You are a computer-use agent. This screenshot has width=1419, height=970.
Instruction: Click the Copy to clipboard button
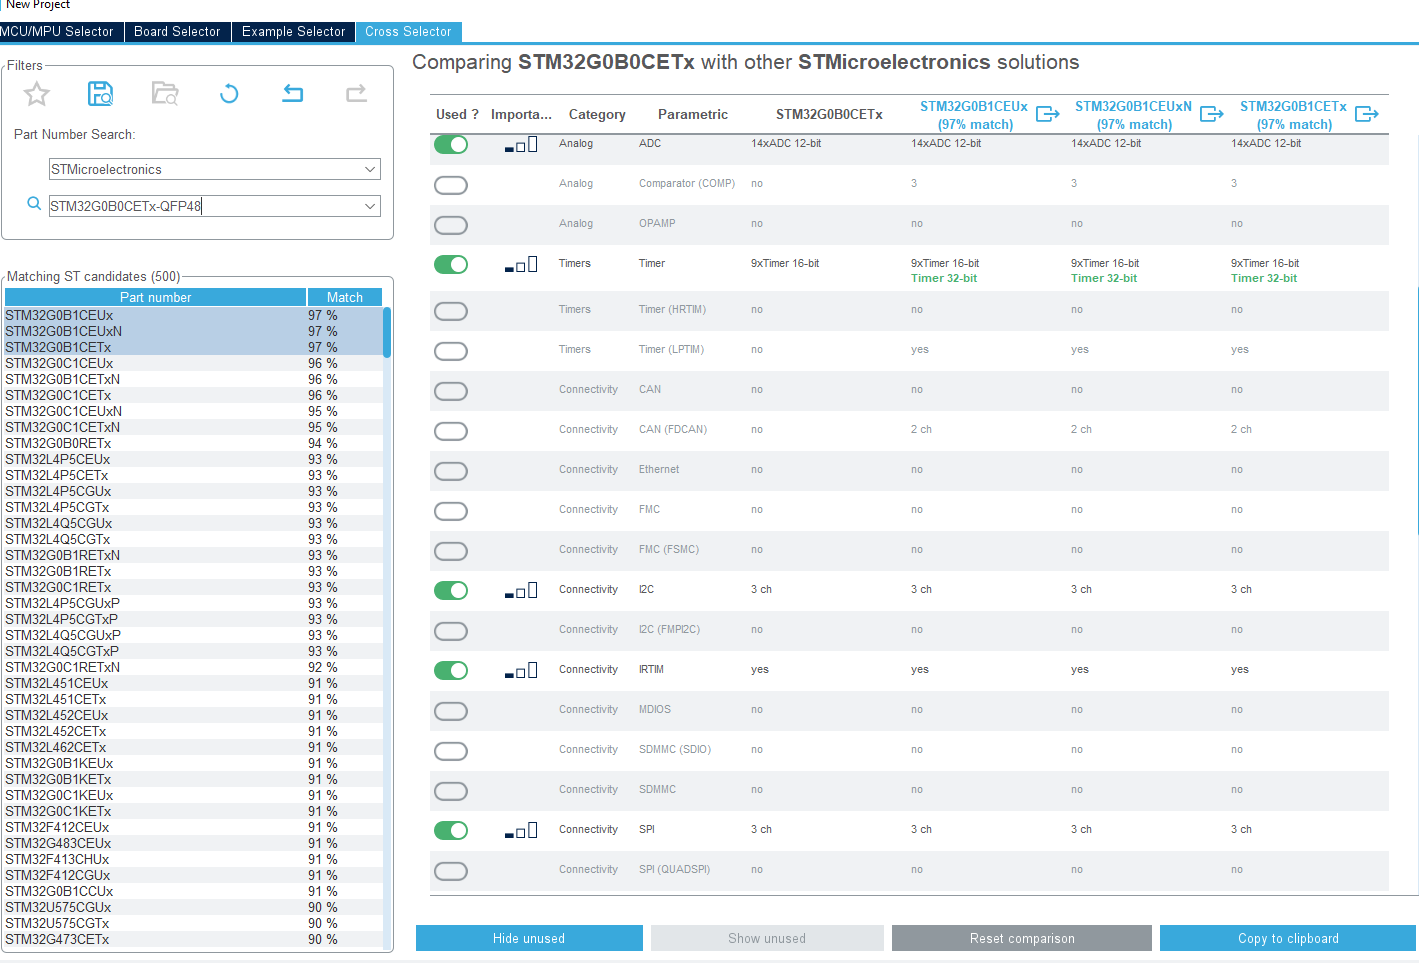1288,938
